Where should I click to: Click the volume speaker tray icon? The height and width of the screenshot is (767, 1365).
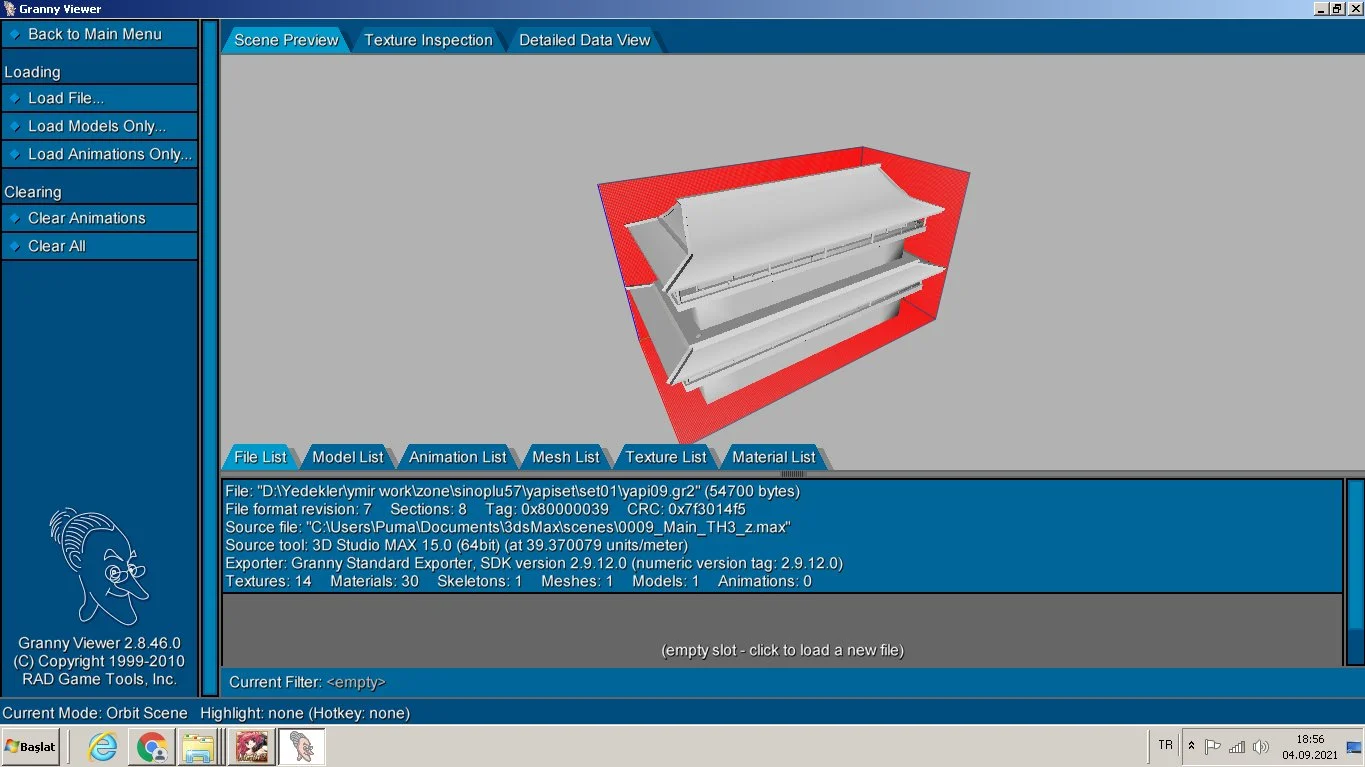pos(1261,746)
